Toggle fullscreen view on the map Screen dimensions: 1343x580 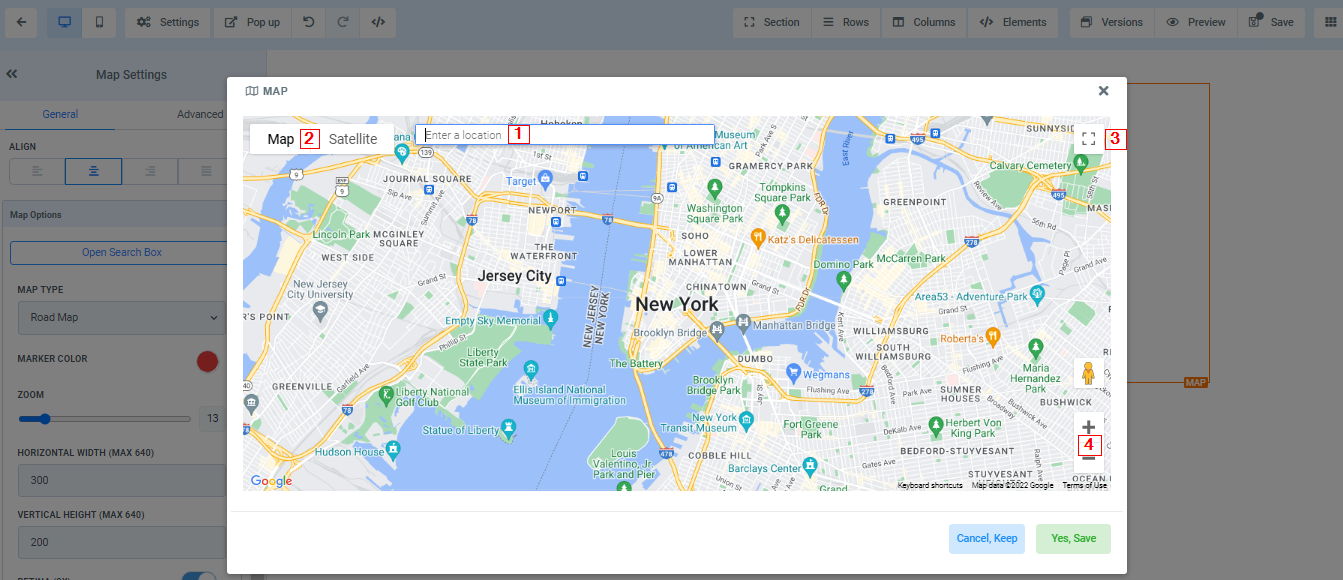1088,140
